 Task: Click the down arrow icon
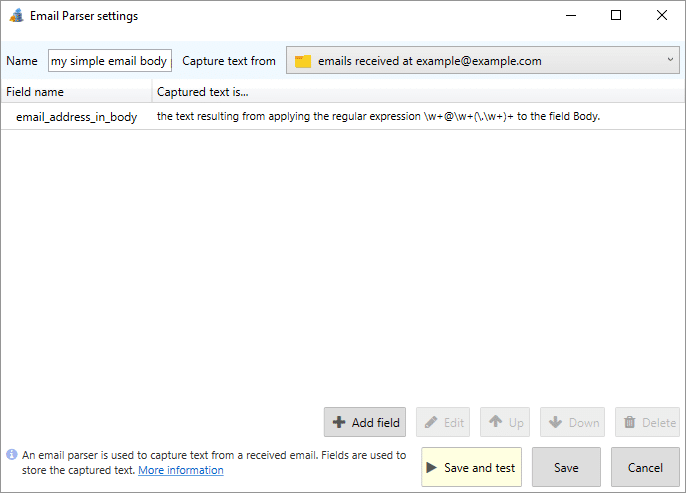tap(555, 422)
